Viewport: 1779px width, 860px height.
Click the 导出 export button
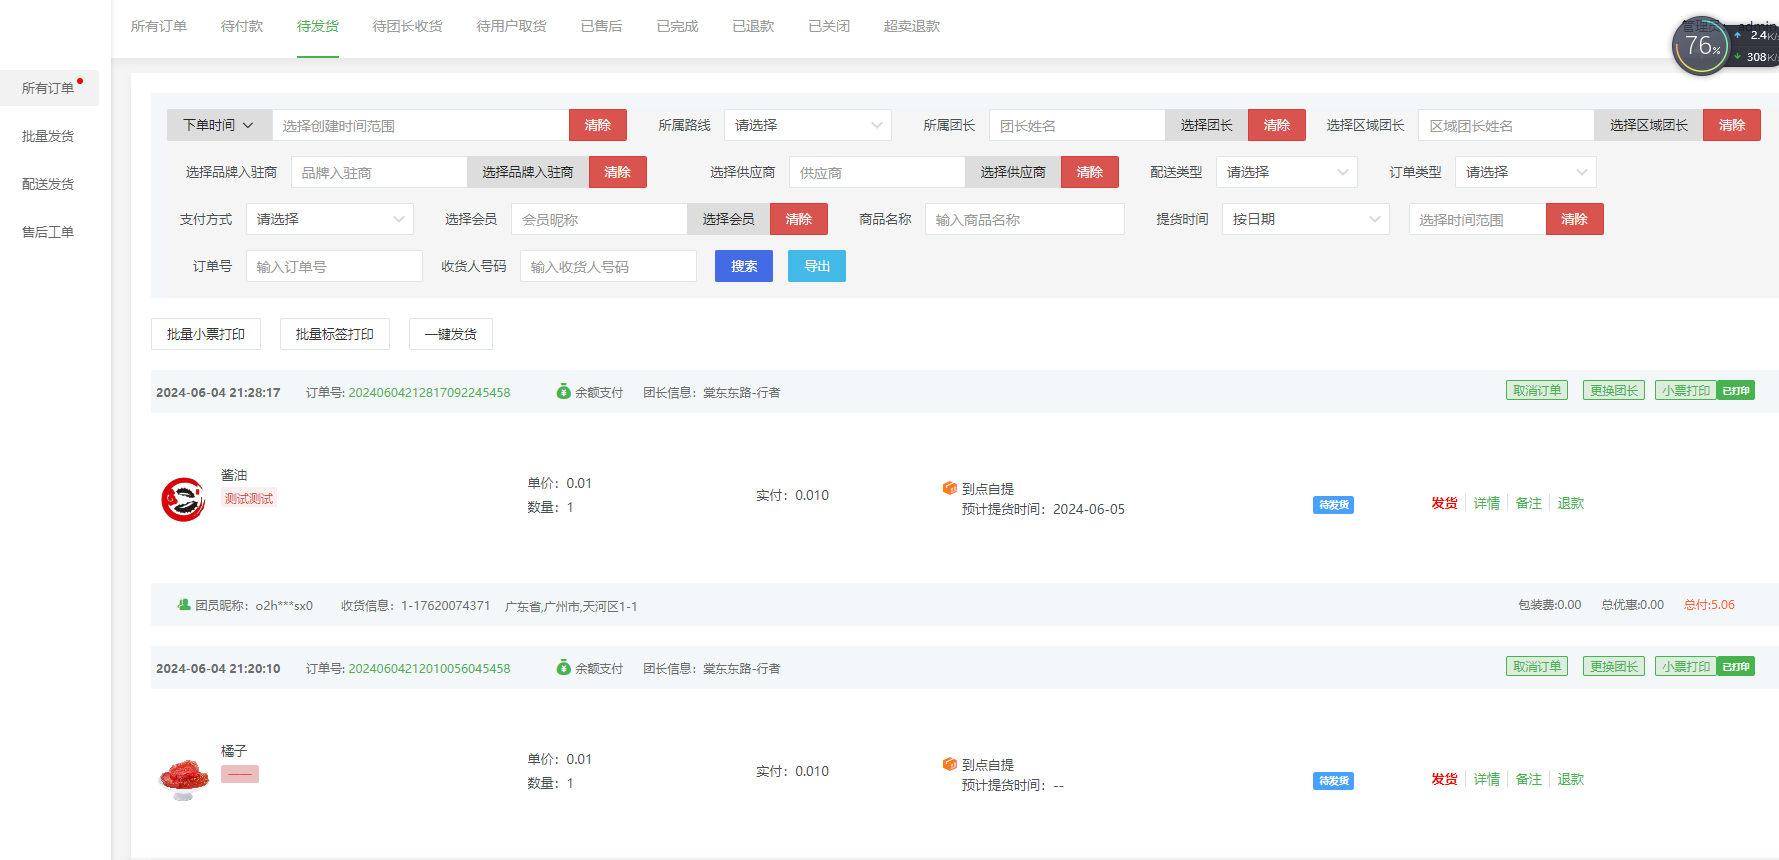click(x=816, y=266)
